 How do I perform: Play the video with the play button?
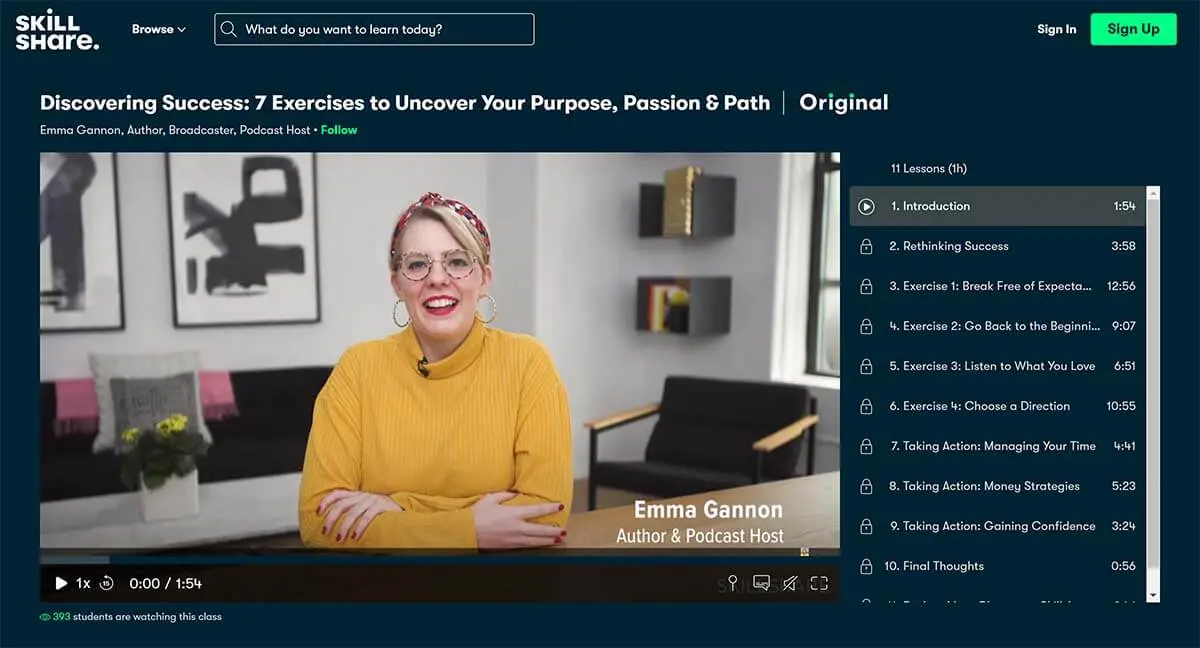(x=61, y=583)
